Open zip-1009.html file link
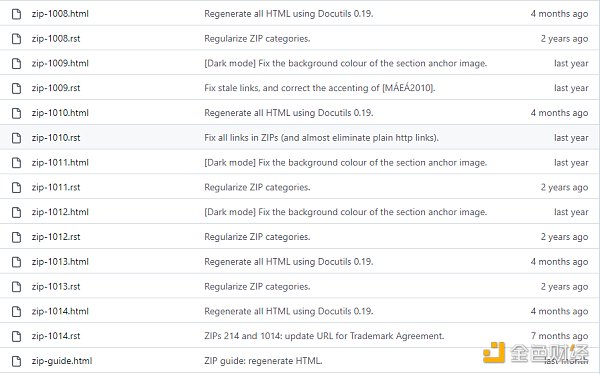Image resolution: width=600 pixels, height=374 pixels. pos(60,63)
